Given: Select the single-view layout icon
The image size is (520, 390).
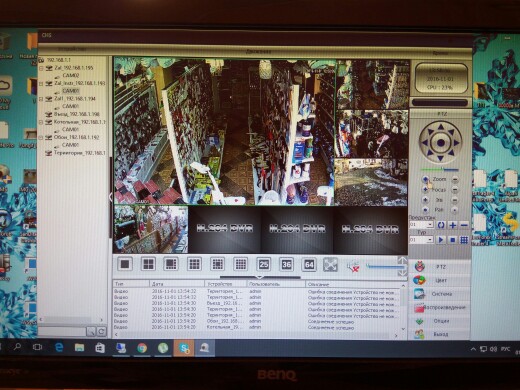Looking at the screenshot, I should (125, 264).
